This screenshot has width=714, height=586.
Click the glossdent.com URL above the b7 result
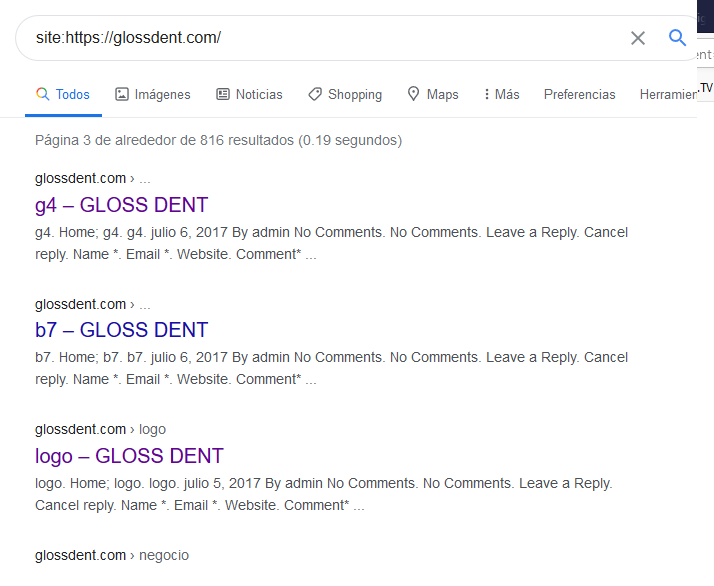[x=92, y=304]
